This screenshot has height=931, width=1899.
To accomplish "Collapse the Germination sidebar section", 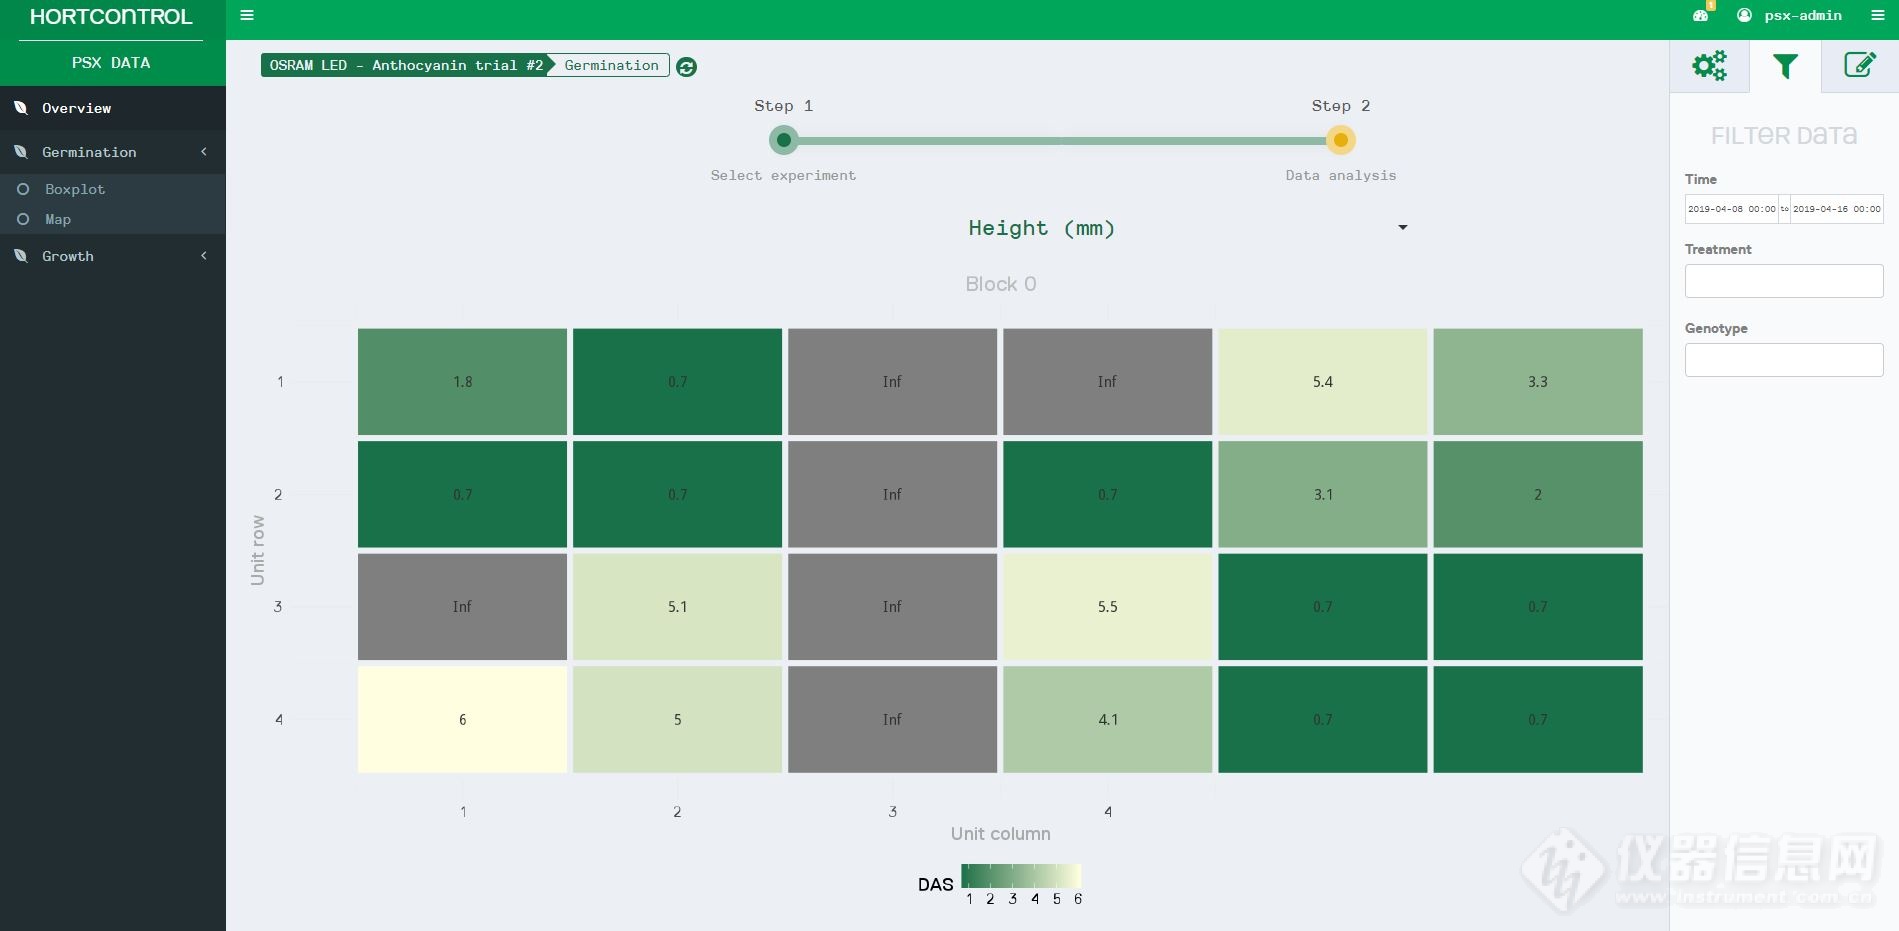I will pyautogui.click(x=112, y=152).
